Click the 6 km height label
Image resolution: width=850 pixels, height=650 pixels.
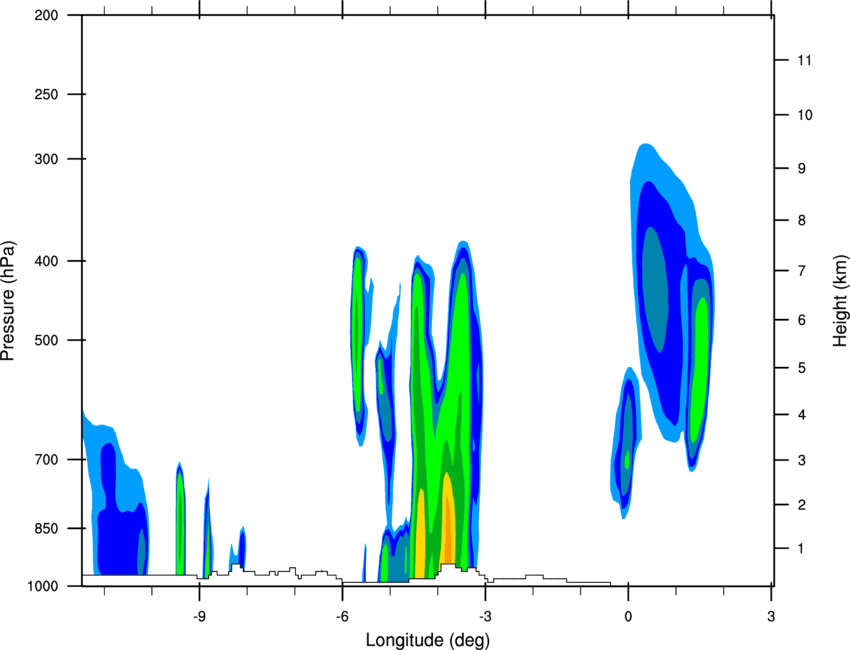click(802, 320)
